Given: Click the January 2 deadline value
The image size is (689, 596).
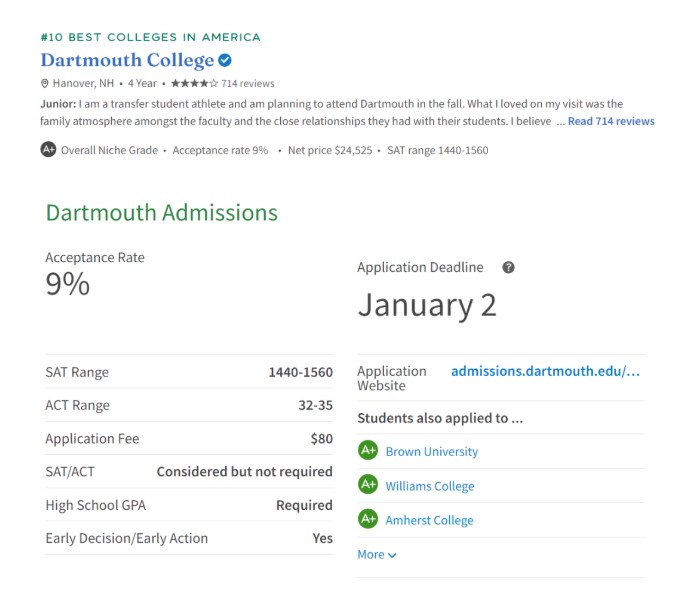Looking at the screenshot, I should [x=427, y=305].
